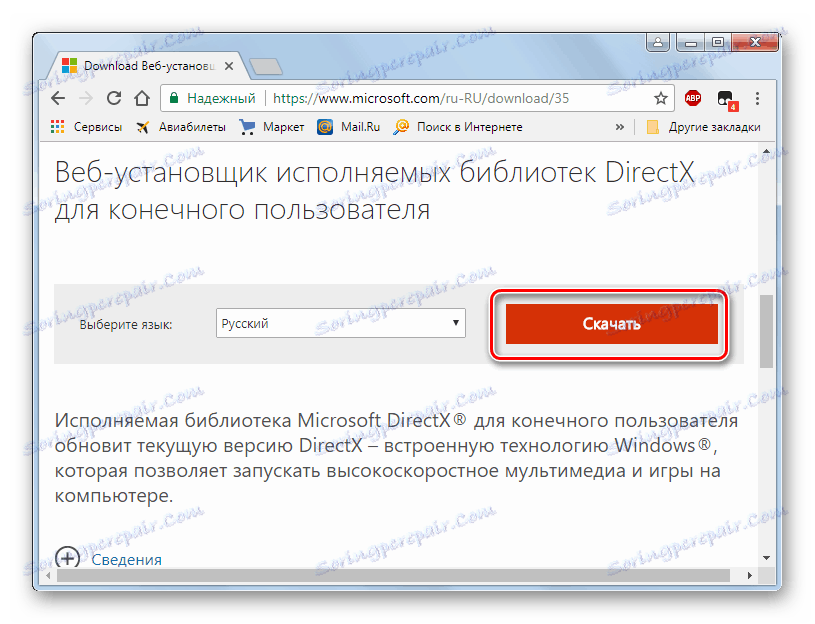The height and width of the screenshot is (624, 815).
Task: Open the extension with the red 4 badge
Action: [727, 100]
